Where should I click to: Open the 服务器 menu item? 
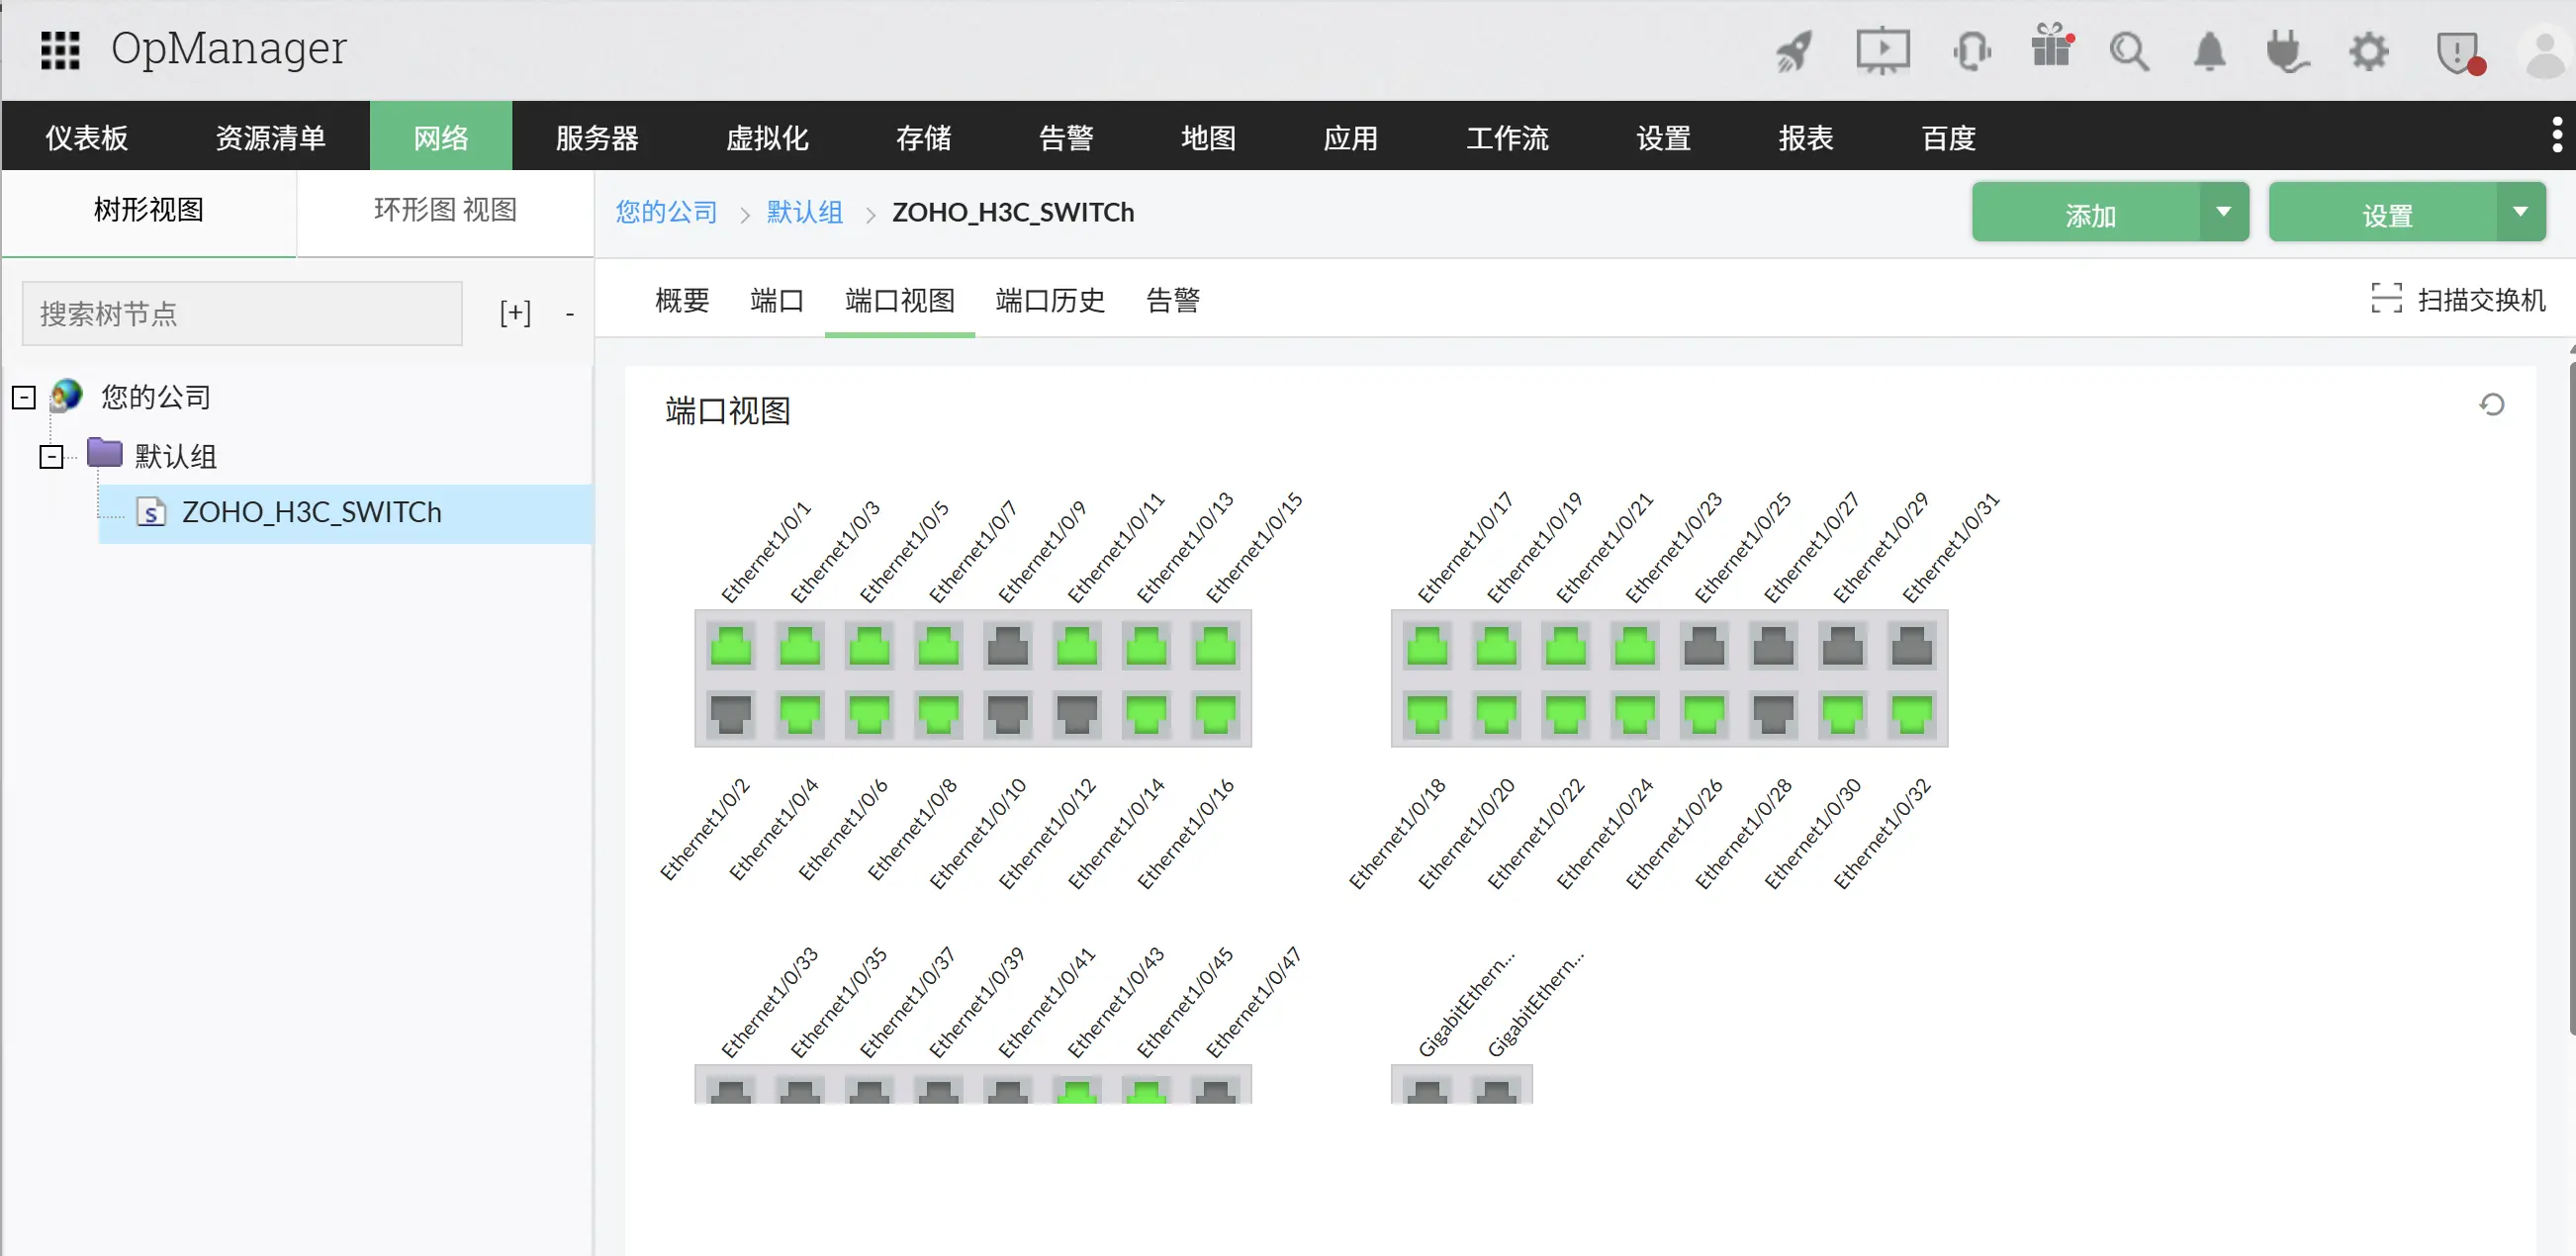597,137
